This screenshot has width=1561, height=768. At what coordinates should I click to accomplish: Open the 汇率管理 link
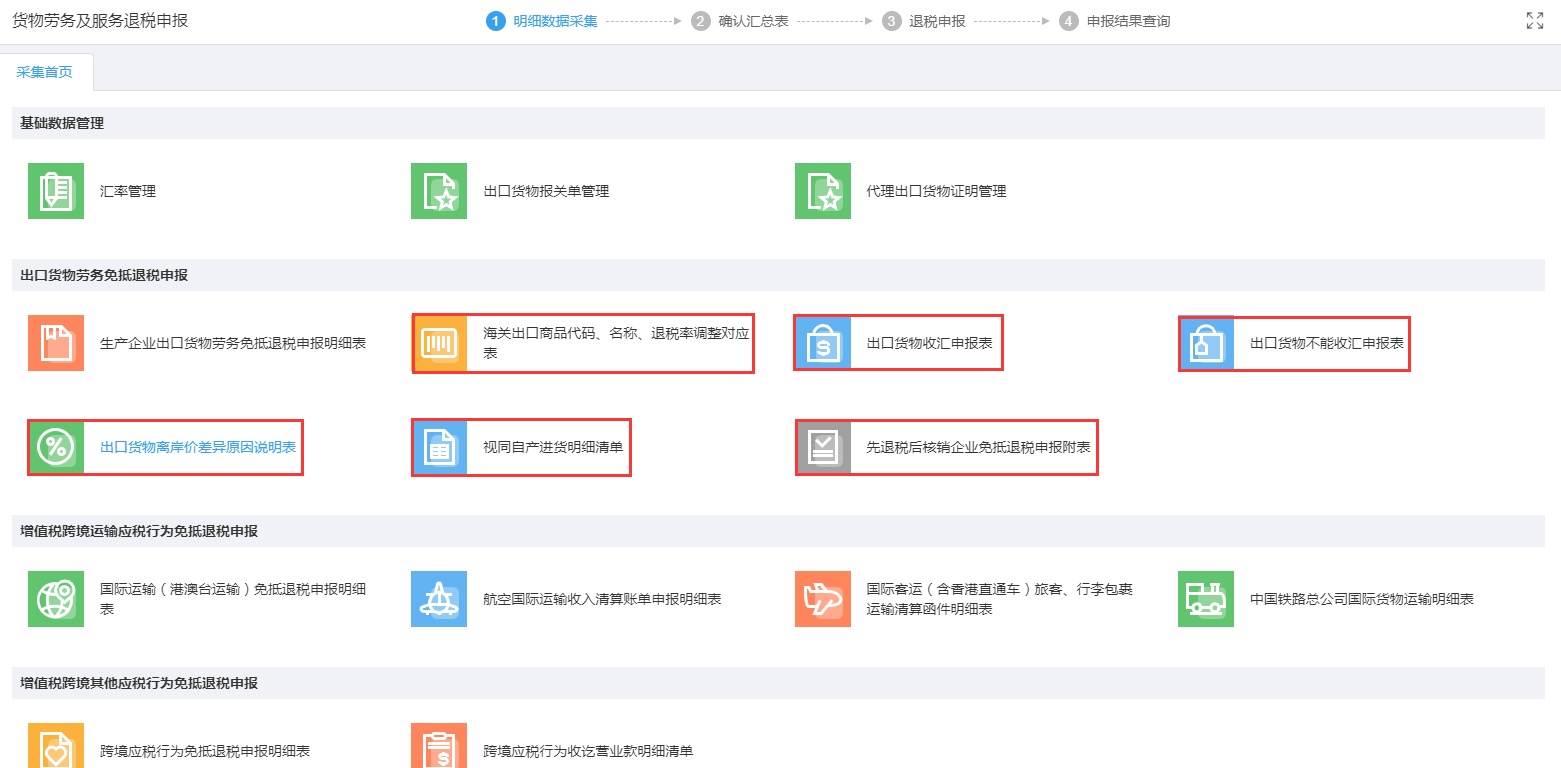[x=128, y=191]
